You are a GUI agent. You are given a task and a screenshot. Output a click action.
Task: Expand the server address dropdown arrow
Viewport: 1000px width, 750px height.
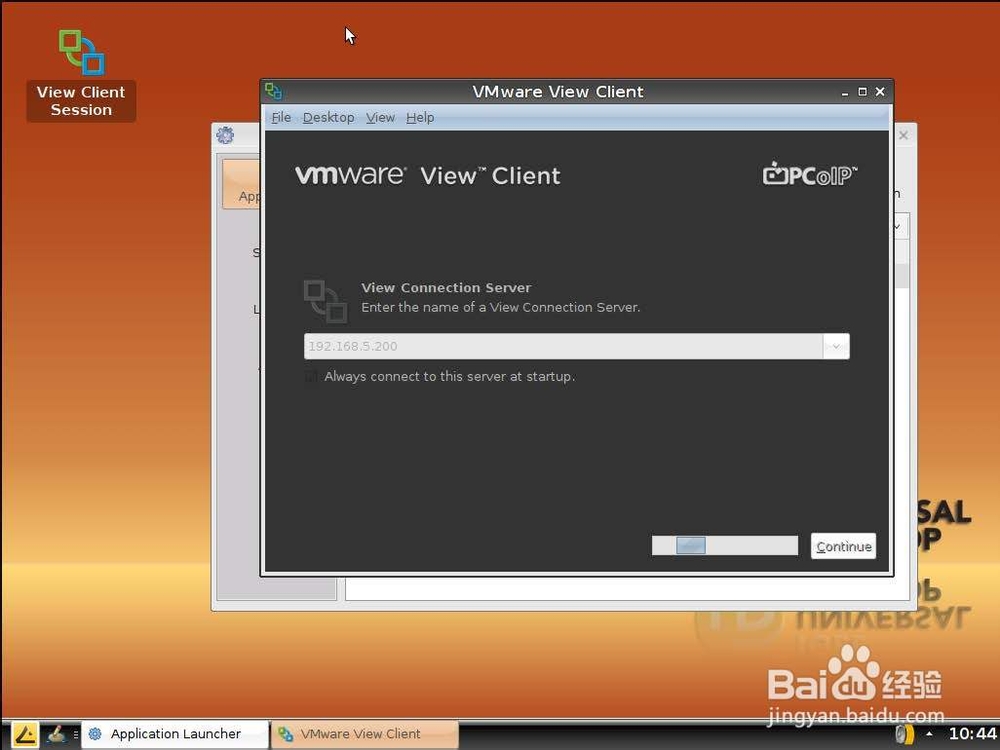click(x=835, y=346)
